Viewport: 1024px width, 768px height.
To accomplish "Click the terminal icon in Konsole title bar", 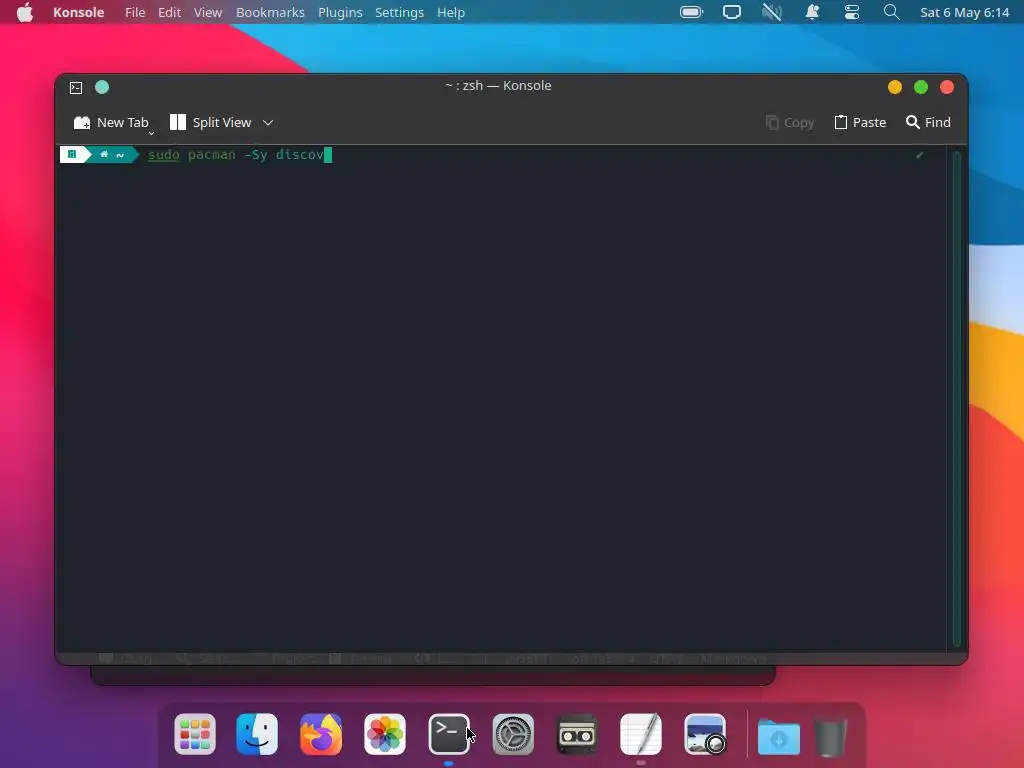I will (x=76, y=88).
